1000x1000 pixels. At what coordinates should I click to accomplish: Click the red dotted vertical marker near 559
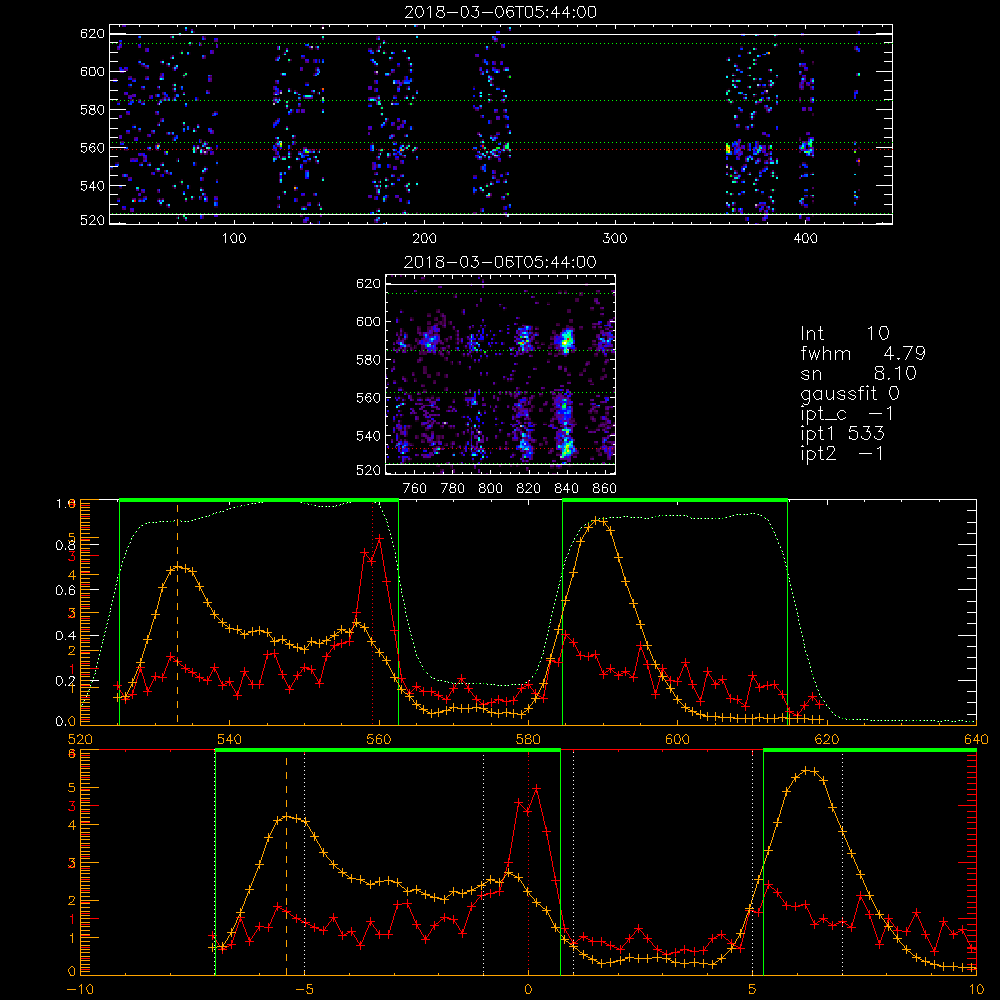[x=372, y=612]
